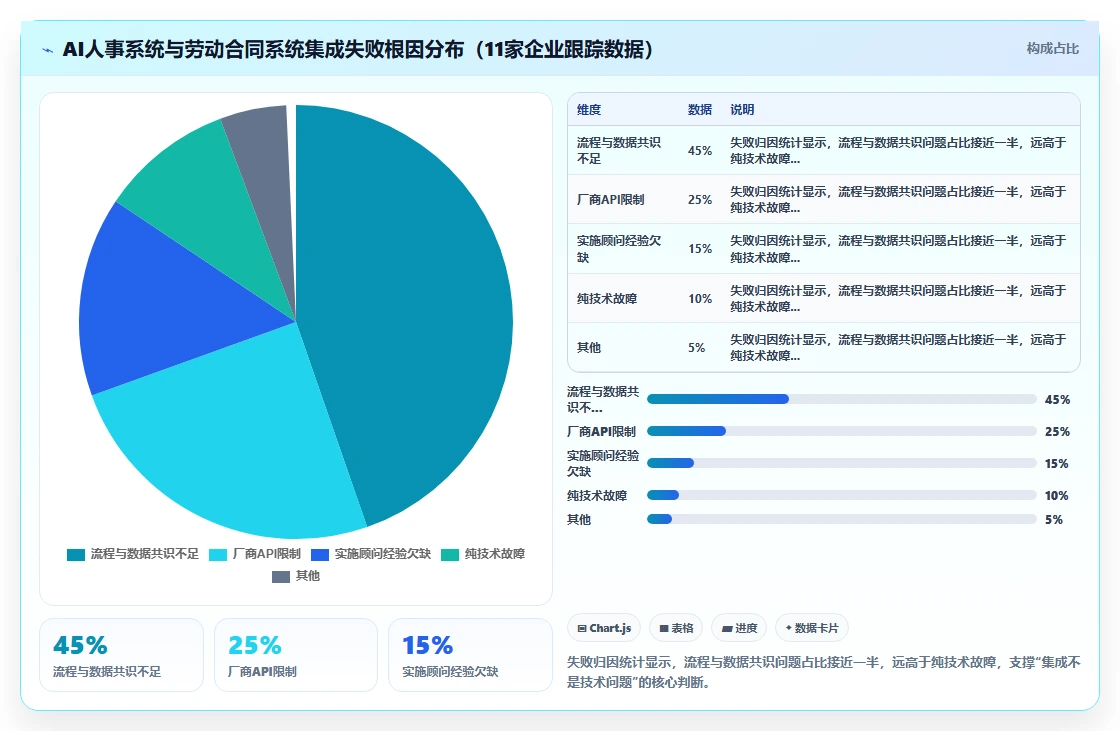Click the progress list label 流程与数据共识不…
The height and width of the screenshot is (731, 1120).
[603, 399]
